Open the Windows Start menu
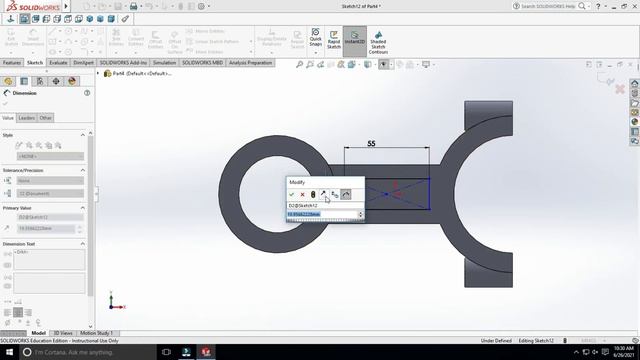Screen dimensions: 640x360 click(x=9, y=352)
